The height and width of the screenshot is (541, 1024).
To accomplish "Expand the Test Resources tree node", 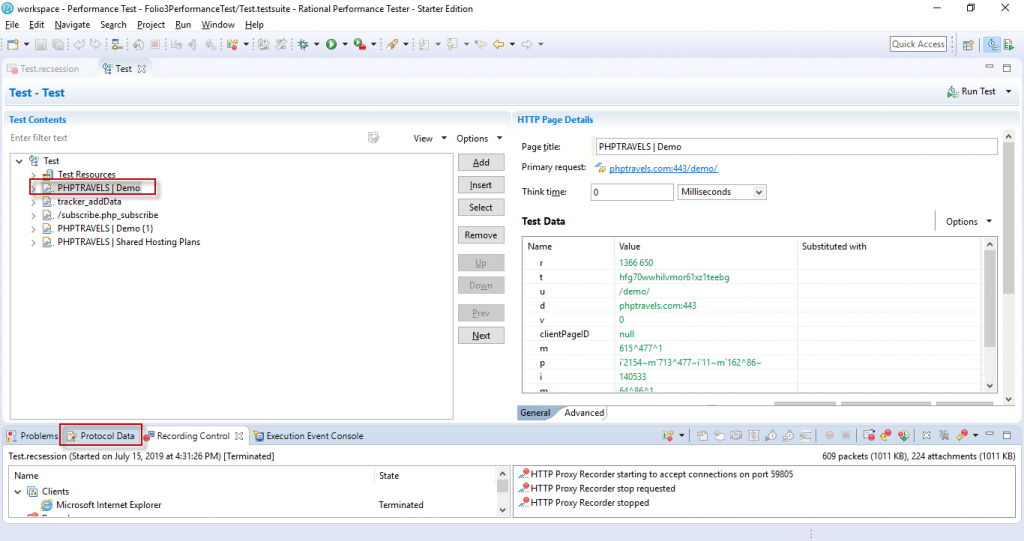I will click(34, 174).
